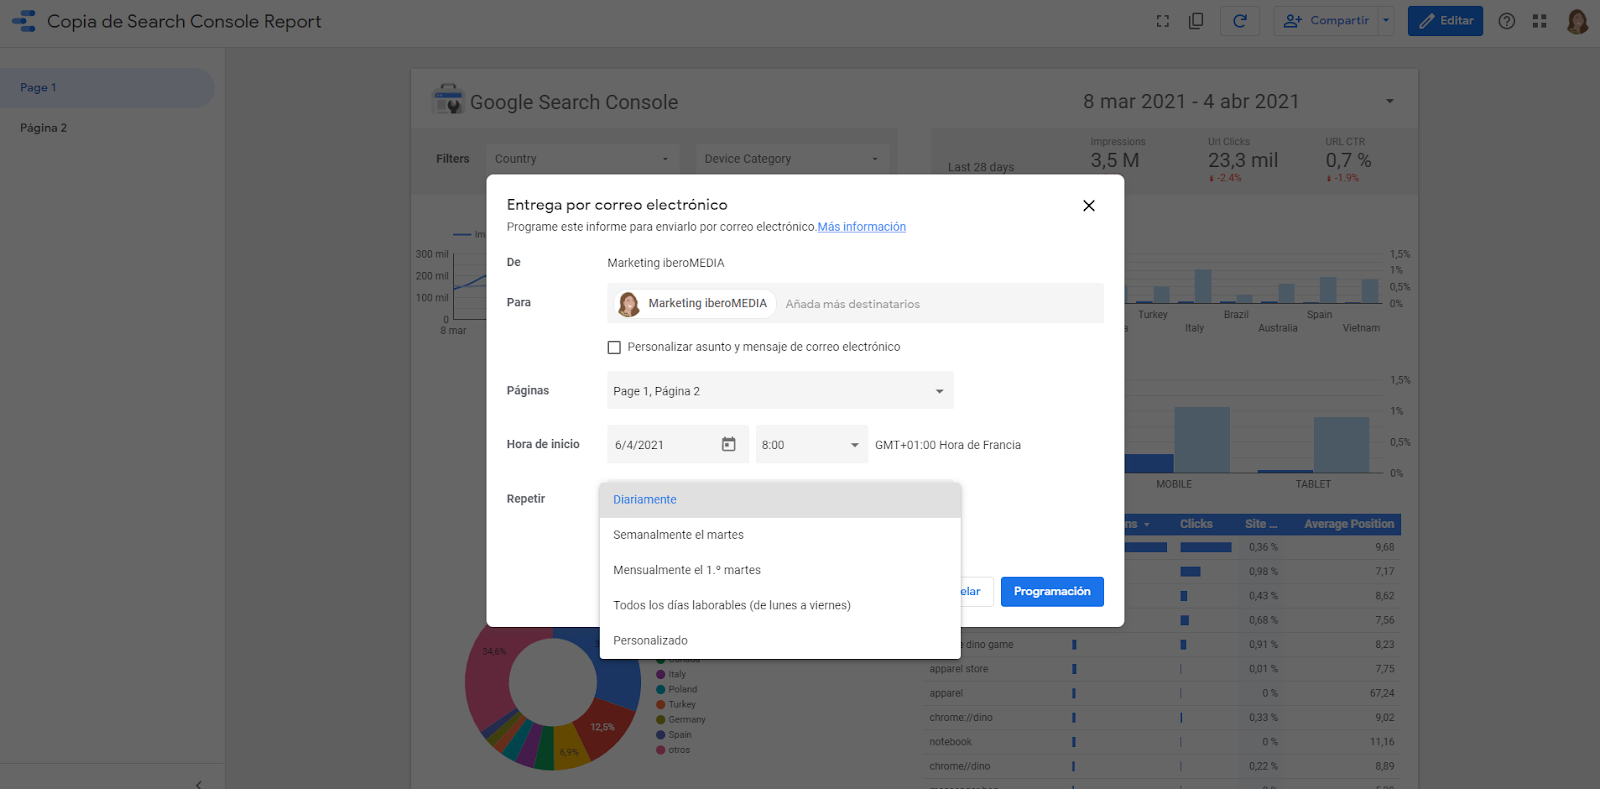Viewport: 1600px width, 789px height.
Task: Enable Personalizar asunto y mensaje checkbox
Action: [614, 347]
